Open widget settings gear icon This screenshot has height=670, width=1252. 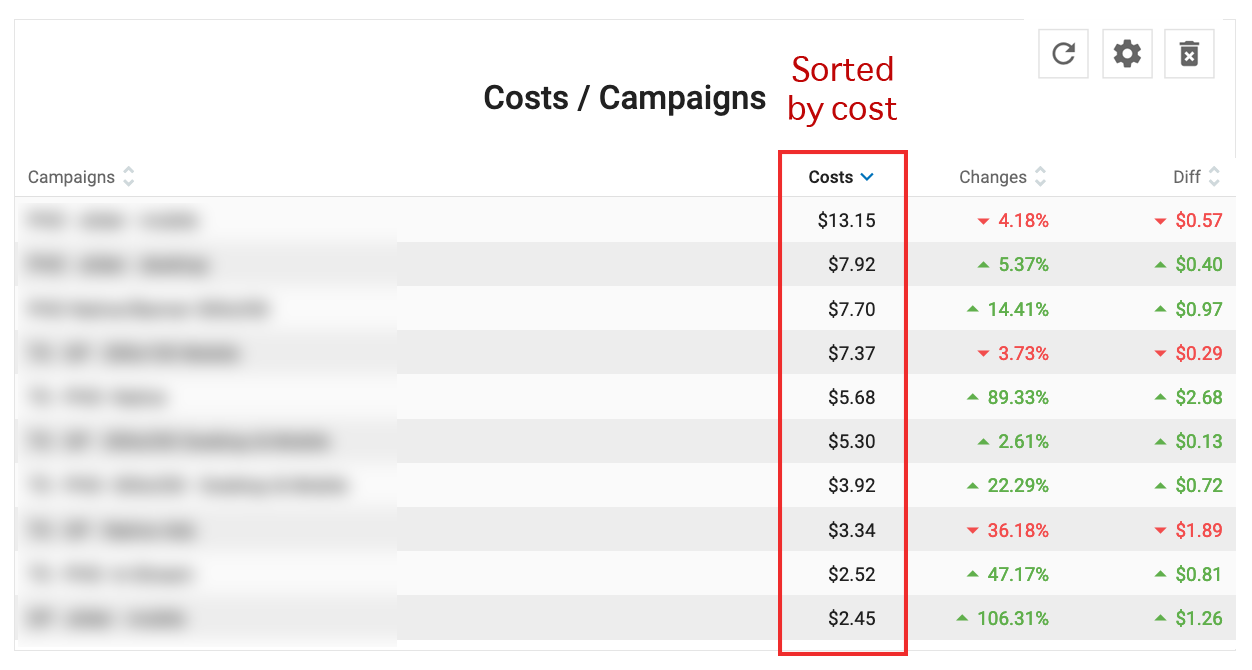pos(1127,53)
